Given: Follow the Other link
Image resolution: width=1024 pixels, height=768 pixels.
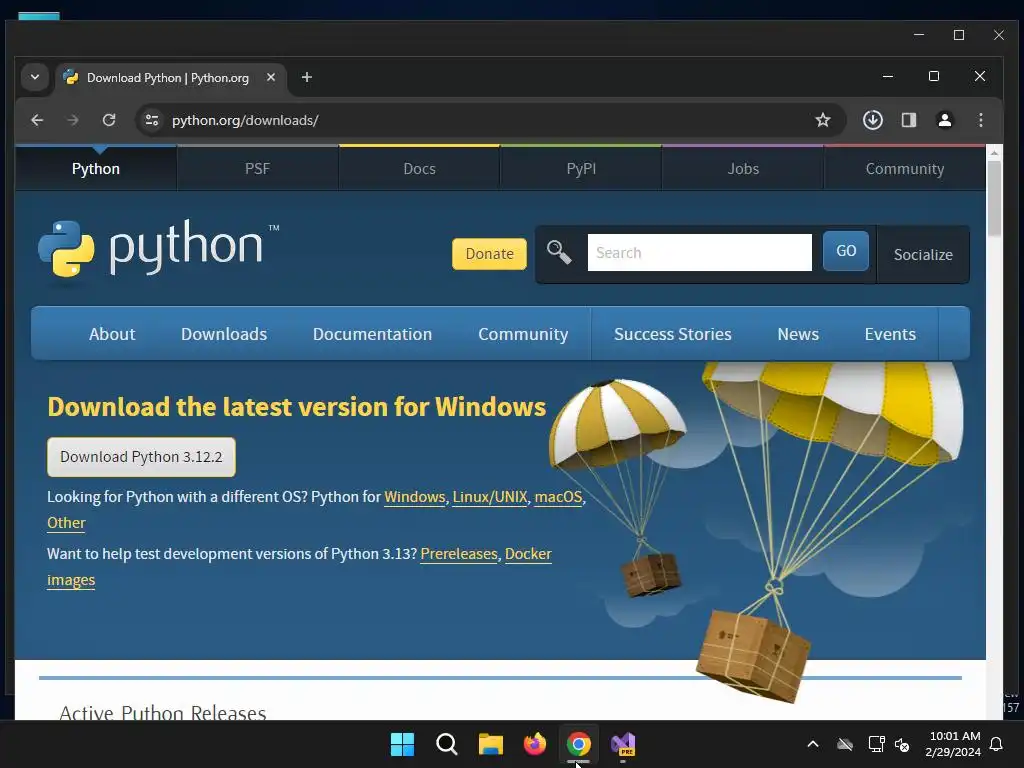Looking at the screenshot, I should pyautogui.click(x=66, y=523).
